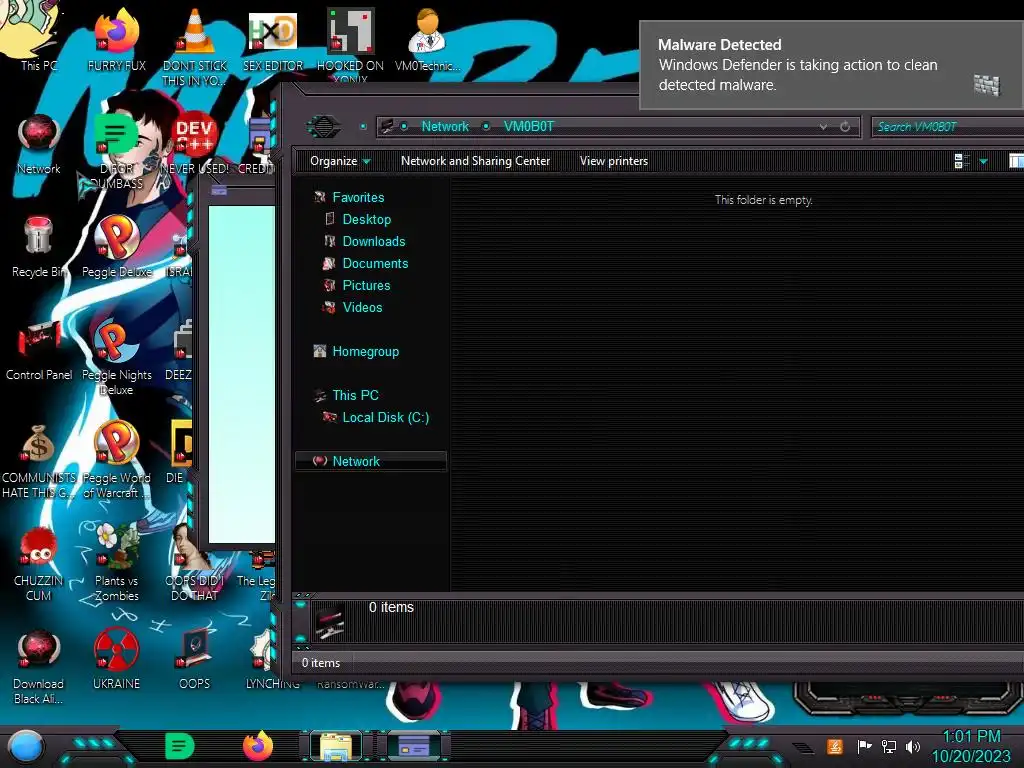Open the COMMUNISTS HATE THIS money bag icon
1024x768 pixels.
coord(39,459)
